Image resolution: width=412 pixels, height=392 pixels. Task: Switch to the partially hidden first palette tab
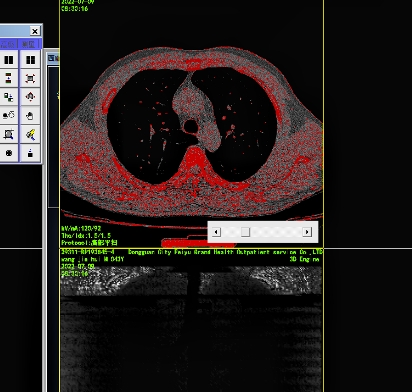[8, 44]
